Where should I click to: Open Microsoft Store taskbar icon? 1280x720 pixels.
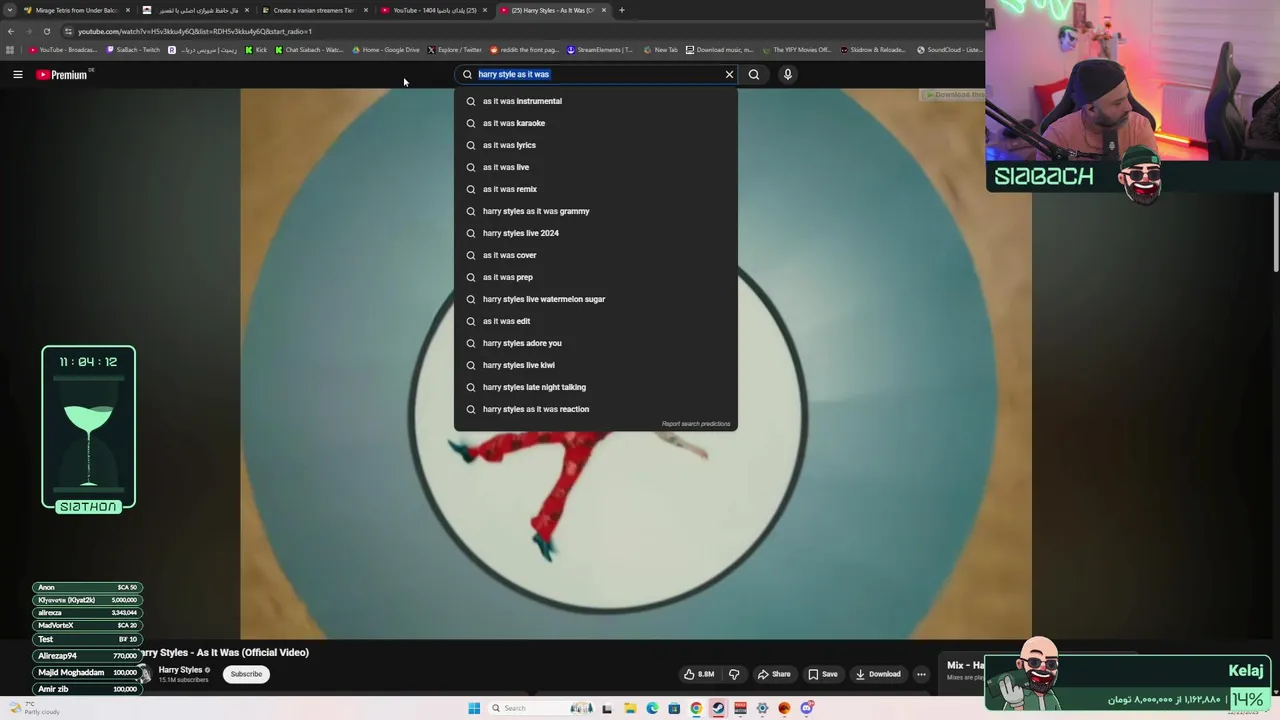pyautogui.click(x=674, y=708)
